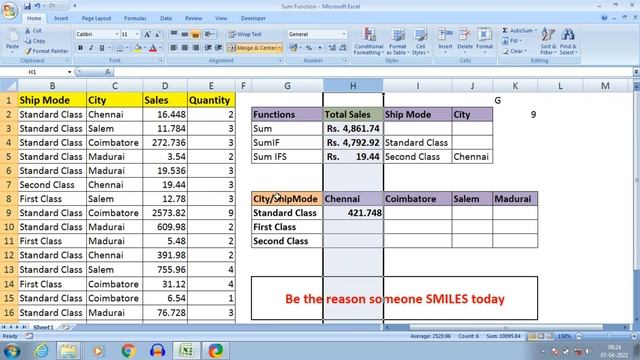
Task: Open the Cell Styles dropdown
Action: point(420,41)
